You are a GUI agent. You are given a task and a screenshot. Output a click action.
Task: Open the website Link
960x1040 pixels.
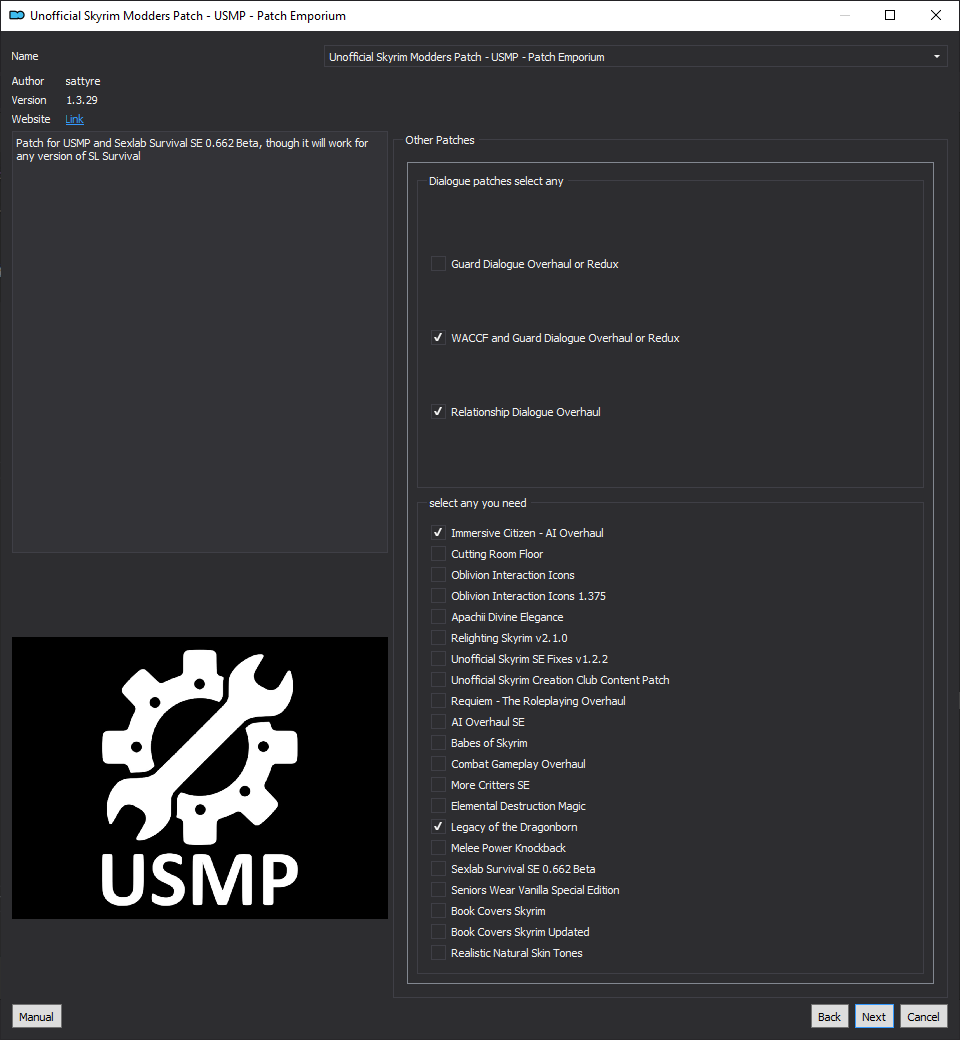point(74,119)
